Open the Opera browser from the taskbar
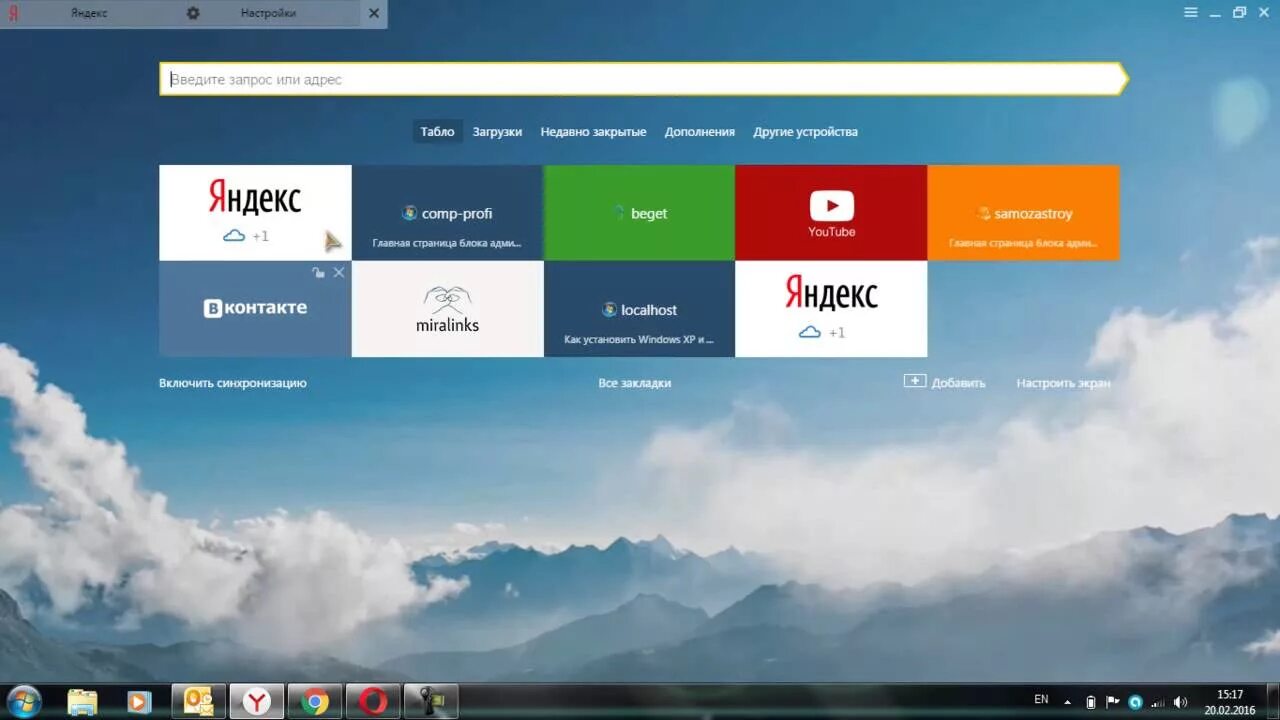This screenshot has width=1280, height=720. click(x=373, y=701)
